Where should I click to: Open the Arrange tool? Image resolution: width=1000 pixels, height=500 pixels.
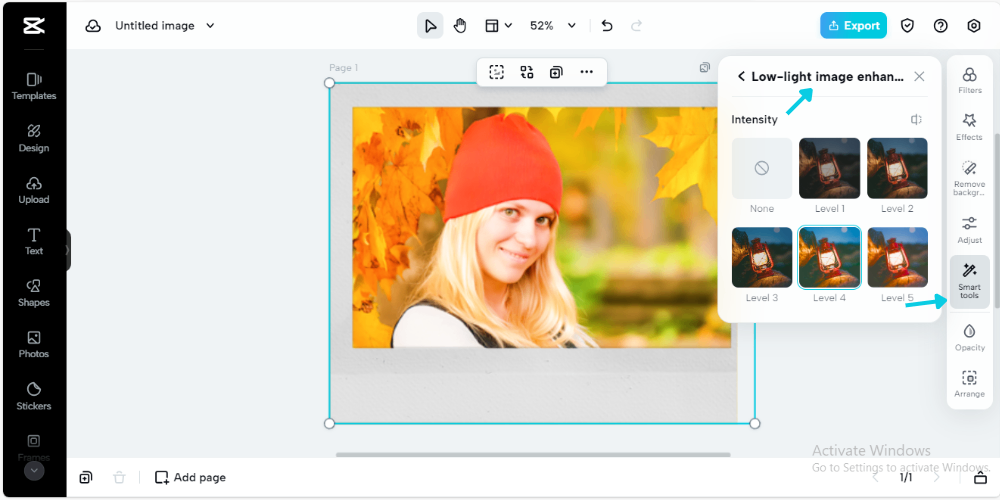[x=969, y=384]
